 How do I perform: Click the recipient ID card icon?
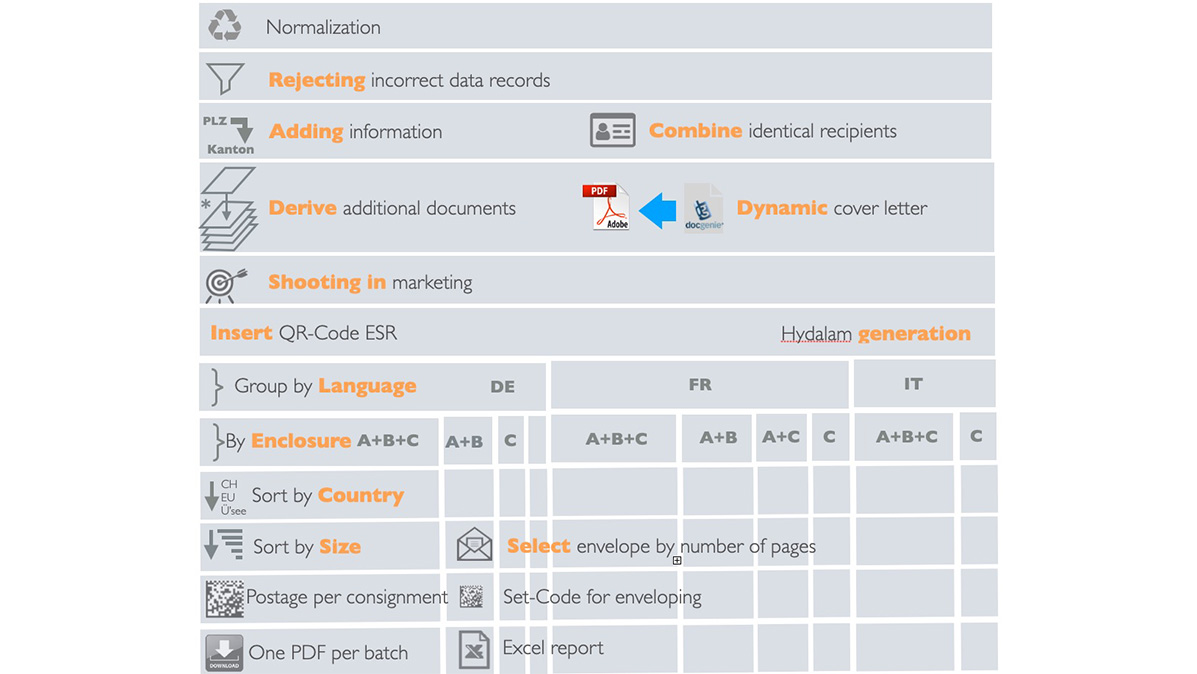(612, 131)
